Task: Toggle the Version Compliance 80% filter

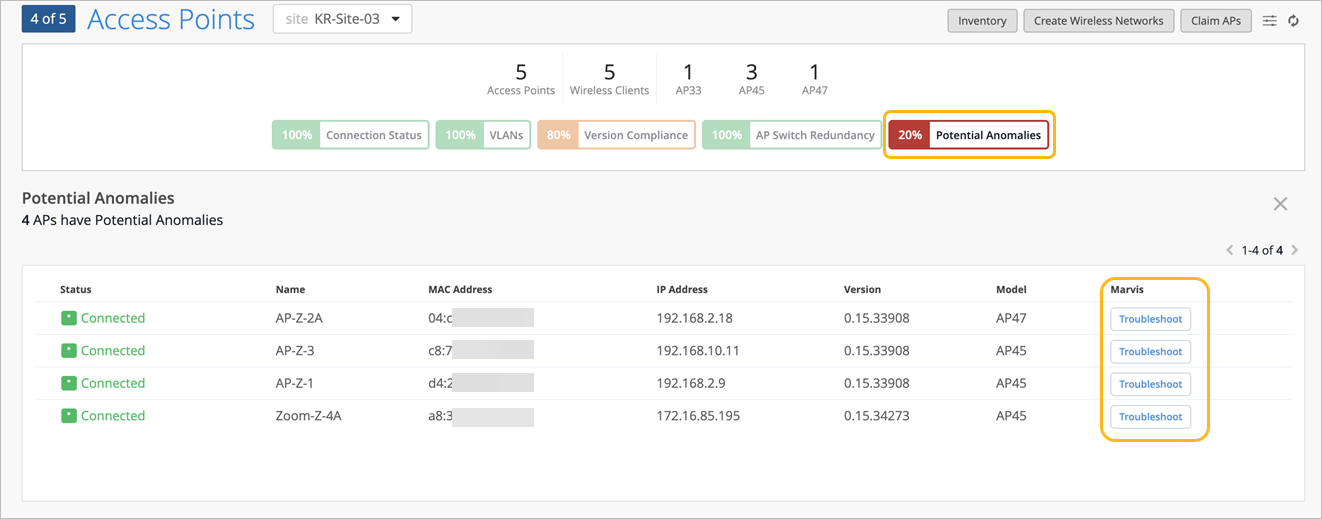Action: (x=616, y=135)
